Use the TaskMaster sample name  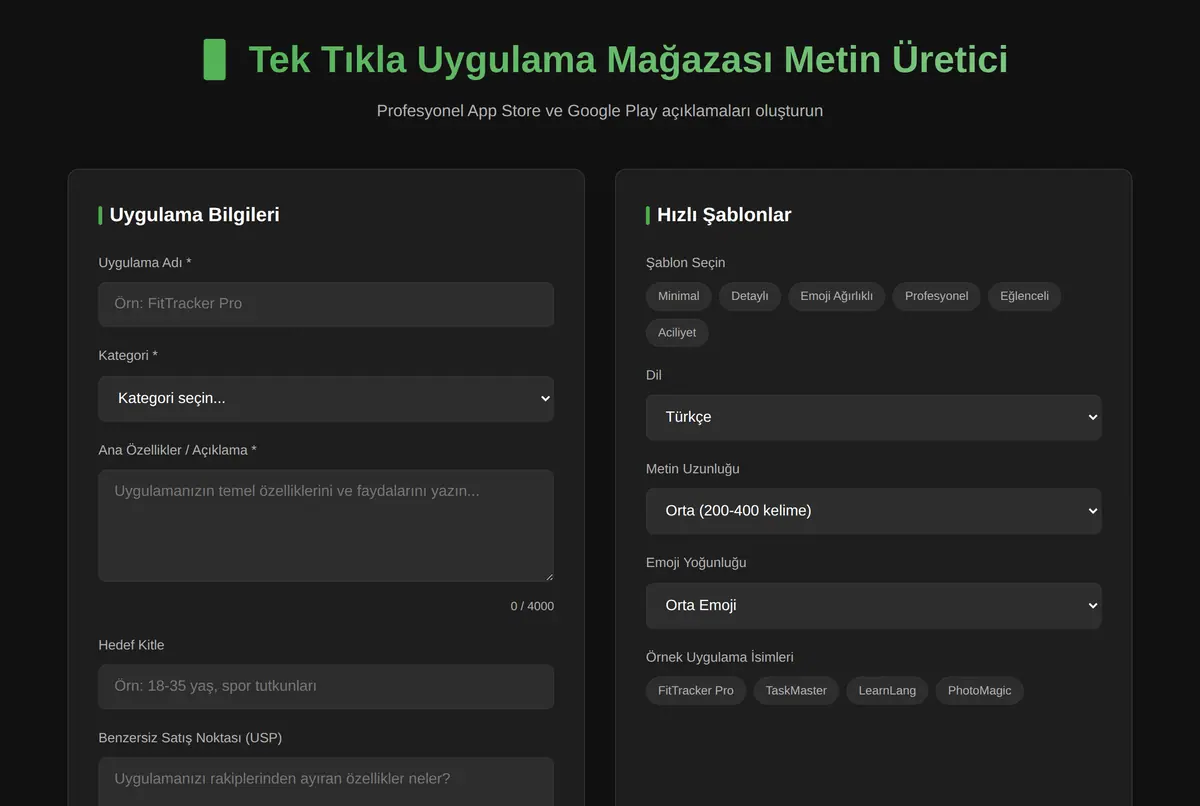pyautogui.click(x=797, y=691)
